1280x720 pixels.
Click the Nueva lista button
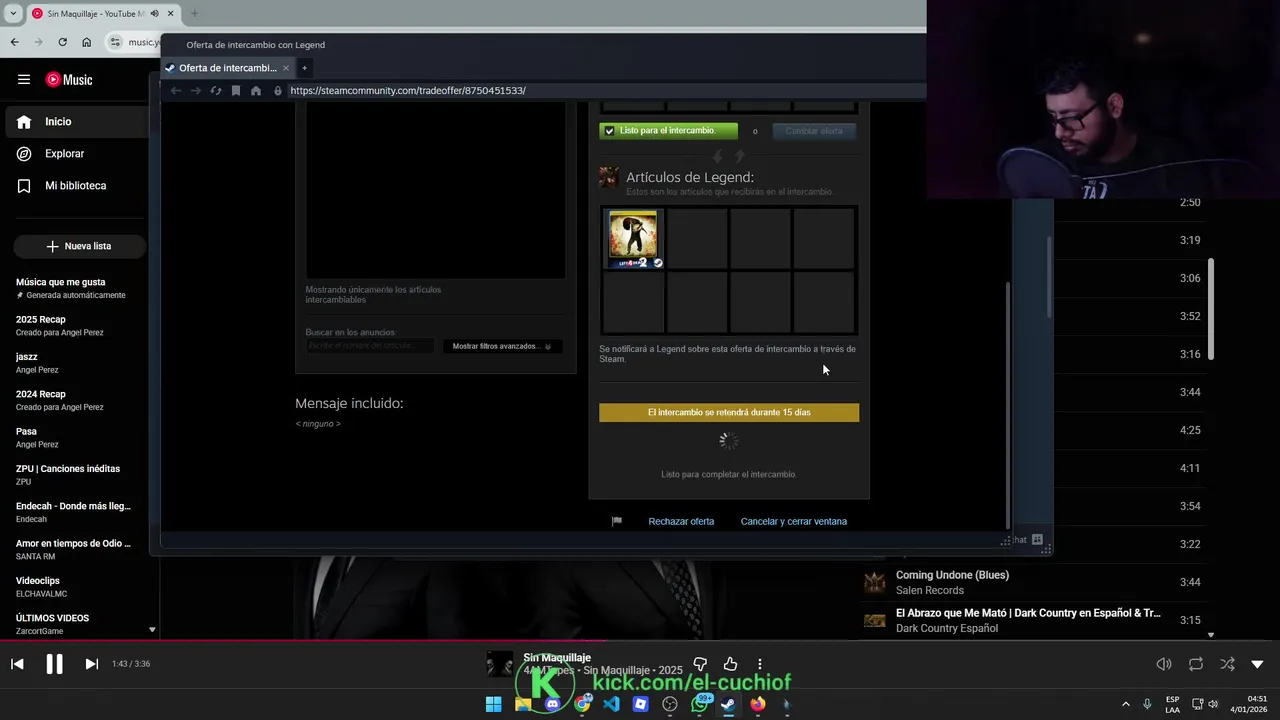[79, 246]
